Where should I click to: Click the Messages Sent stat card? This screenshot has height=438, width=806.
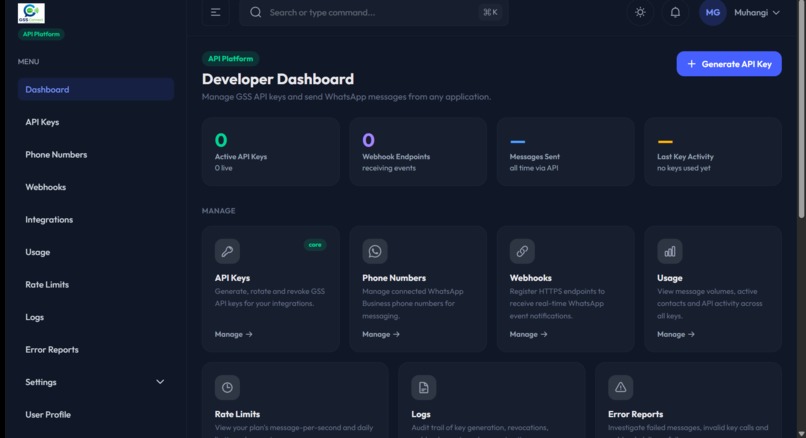pos(565,152)
